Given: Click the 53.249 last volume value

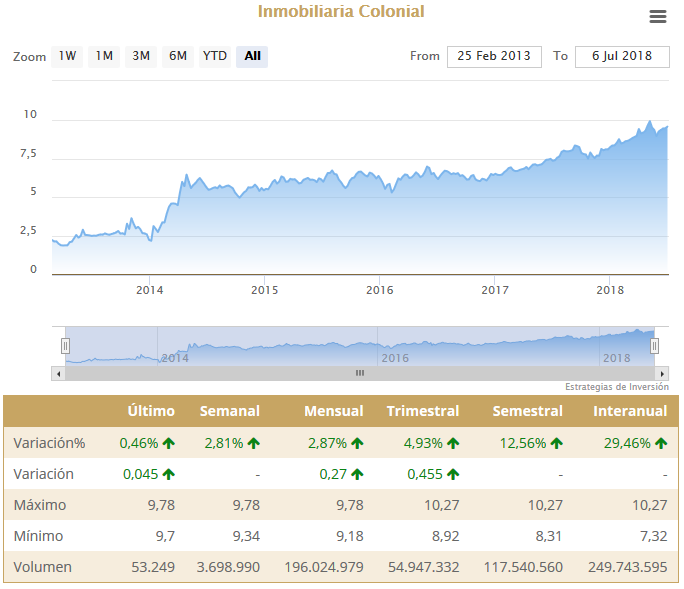Looking at the screenshot, I should 153,567.
